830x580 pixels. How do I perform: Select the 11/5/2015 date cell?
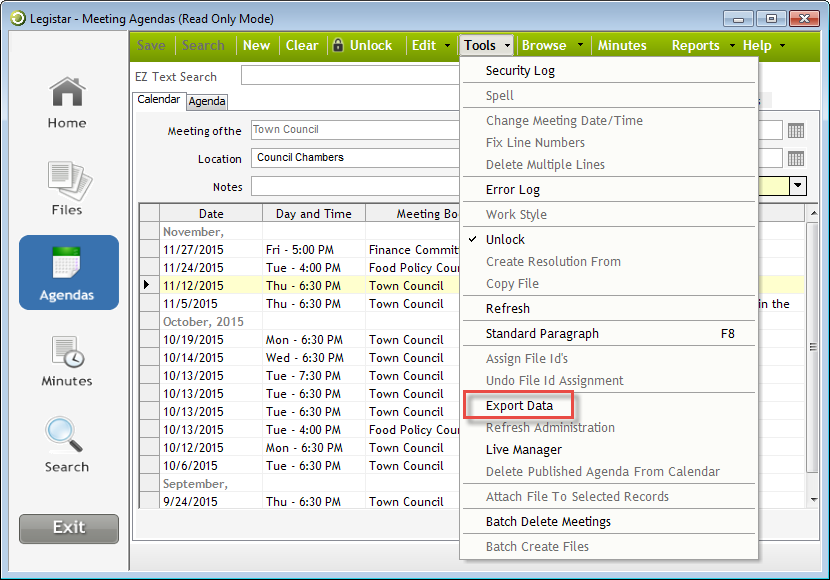[x=211, y=304]
